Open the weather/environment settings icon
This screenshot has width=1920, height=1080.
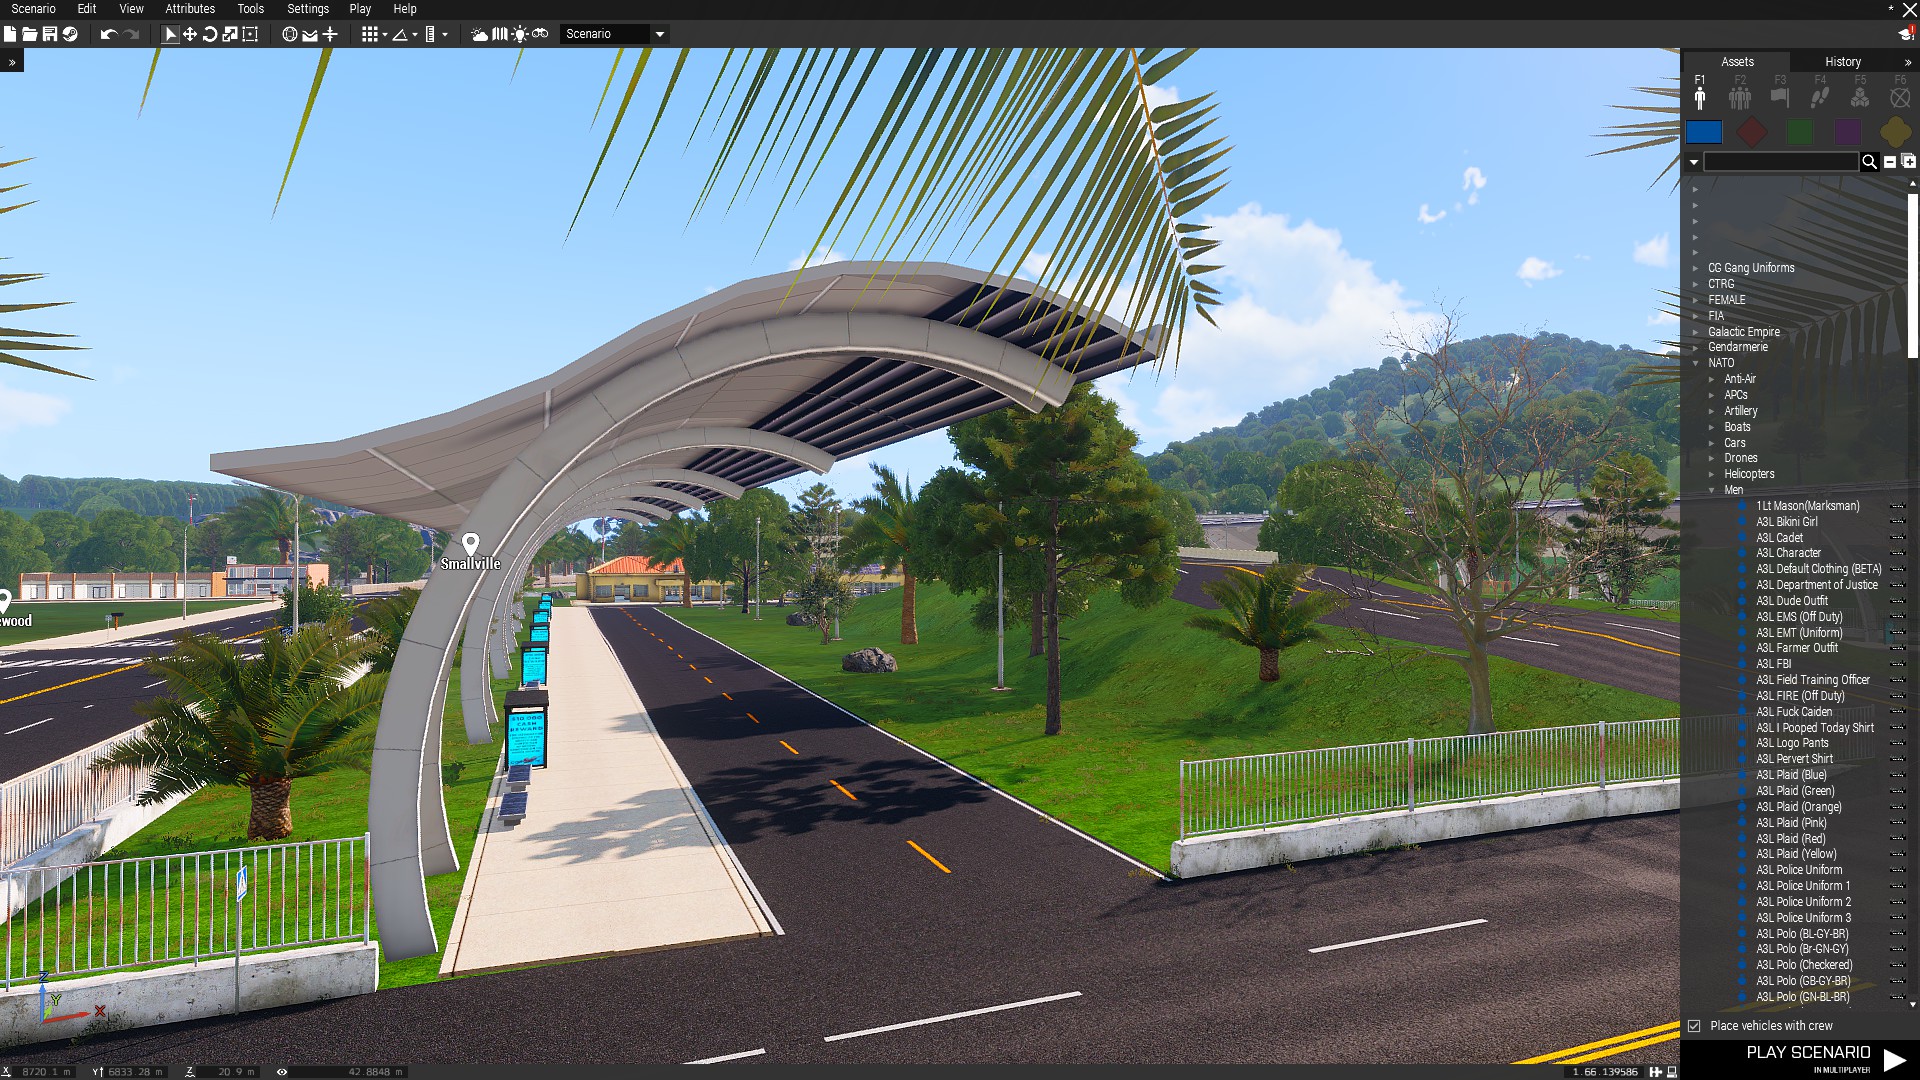(480, 34)
